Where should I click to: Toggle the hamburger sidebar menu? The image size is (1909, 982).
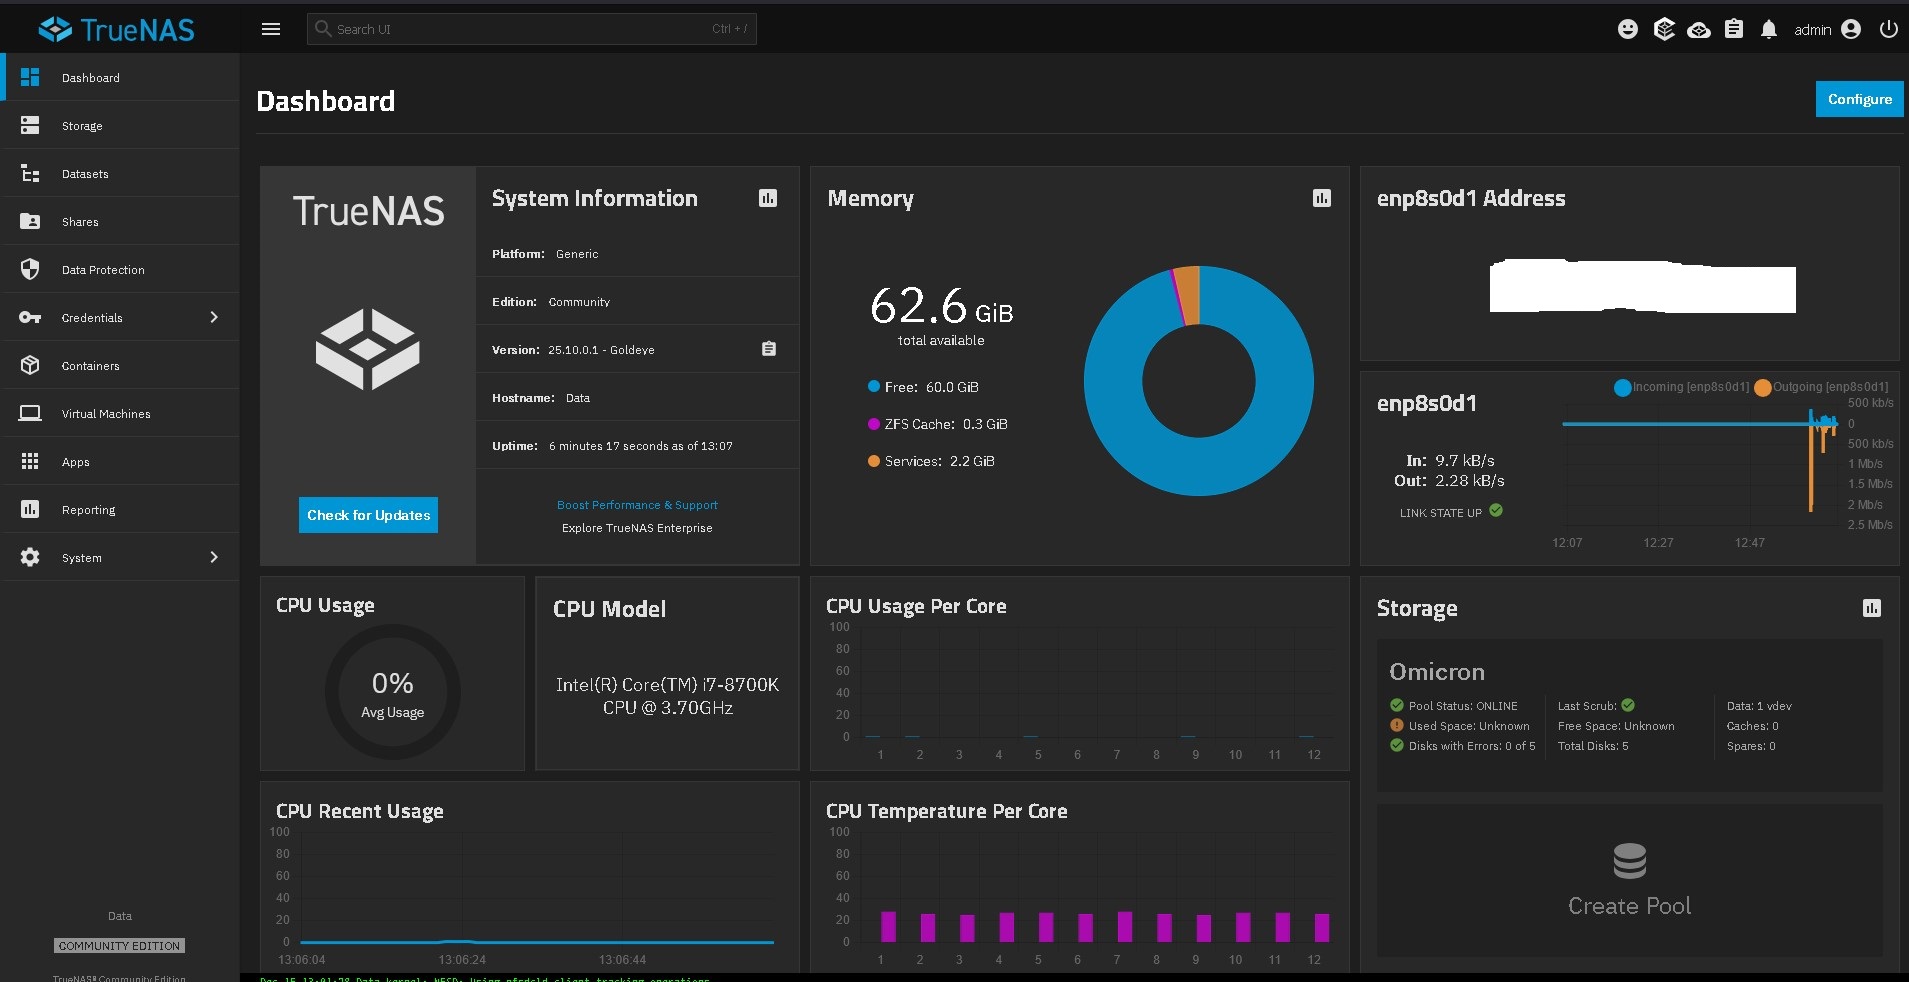pyautogui.click(x=270, y=29)
